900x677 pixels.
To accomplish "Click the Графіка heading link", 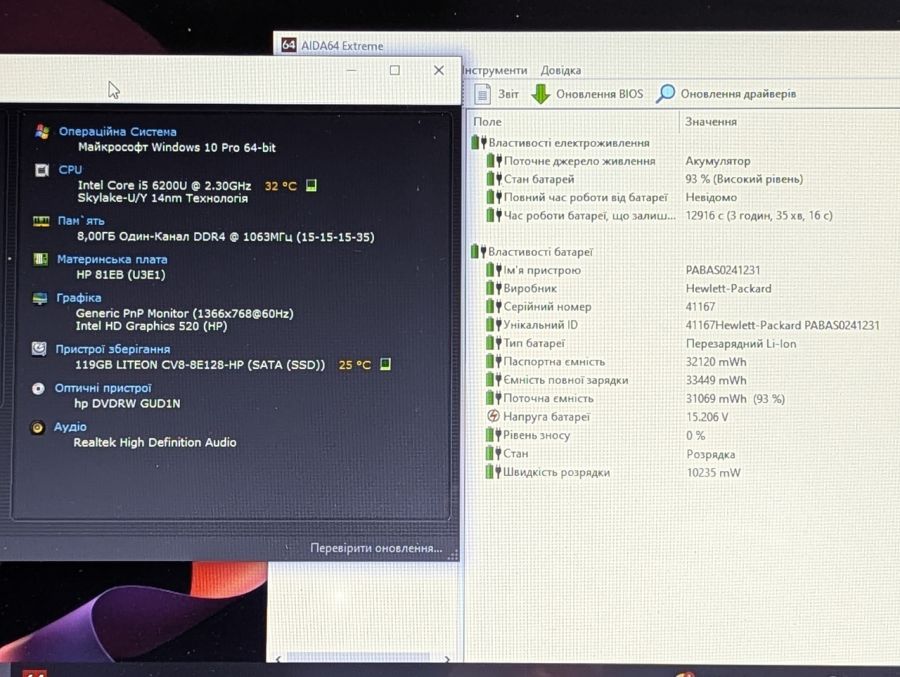I will coord(79,297).
